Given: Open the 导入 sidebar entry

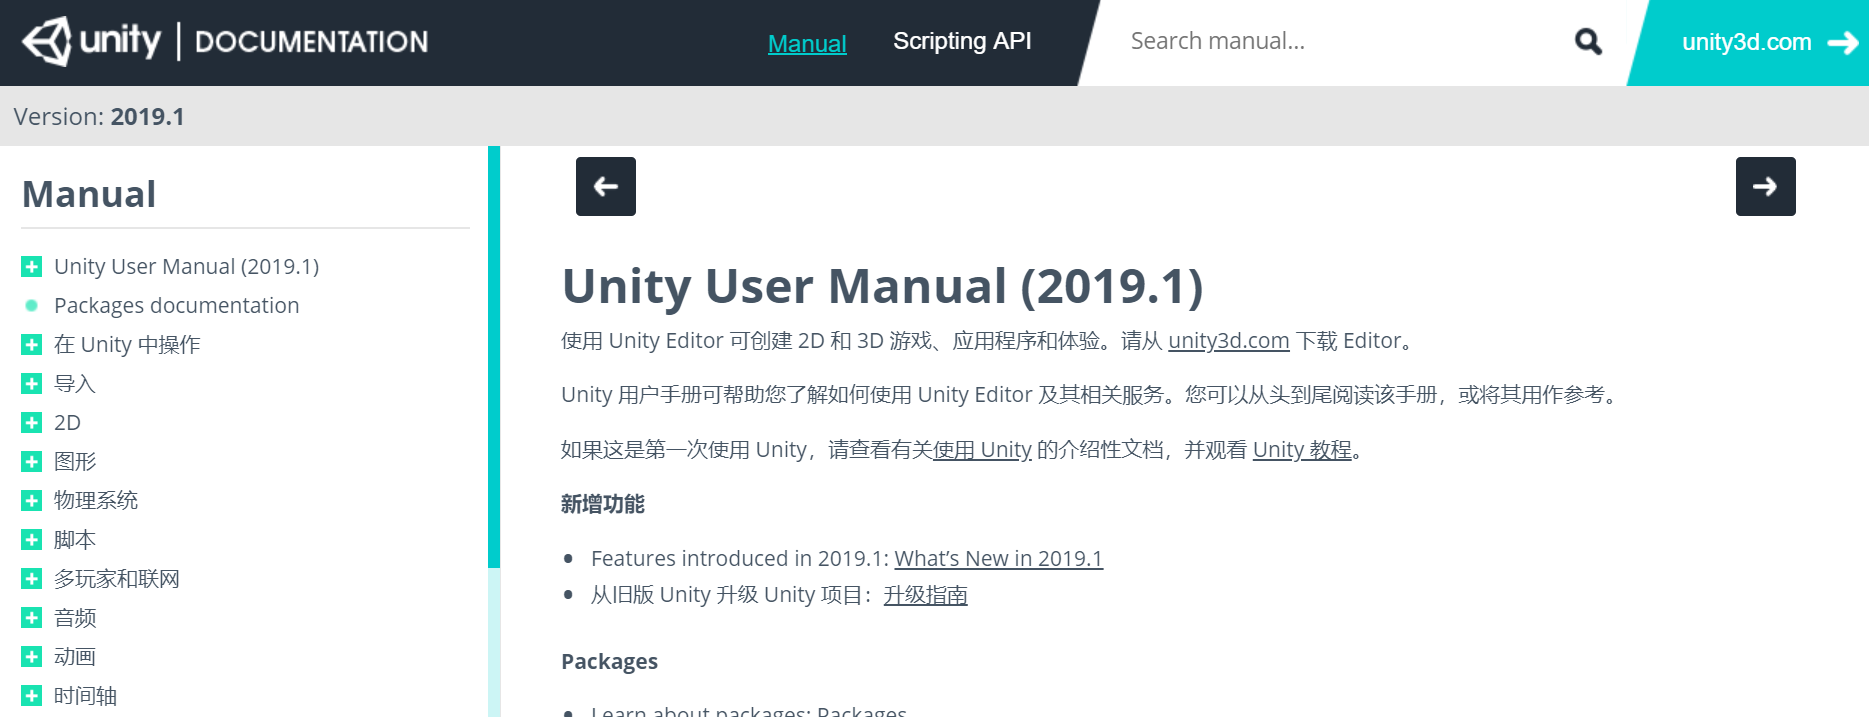Looking at the screenshot, I should coord(75,384).
